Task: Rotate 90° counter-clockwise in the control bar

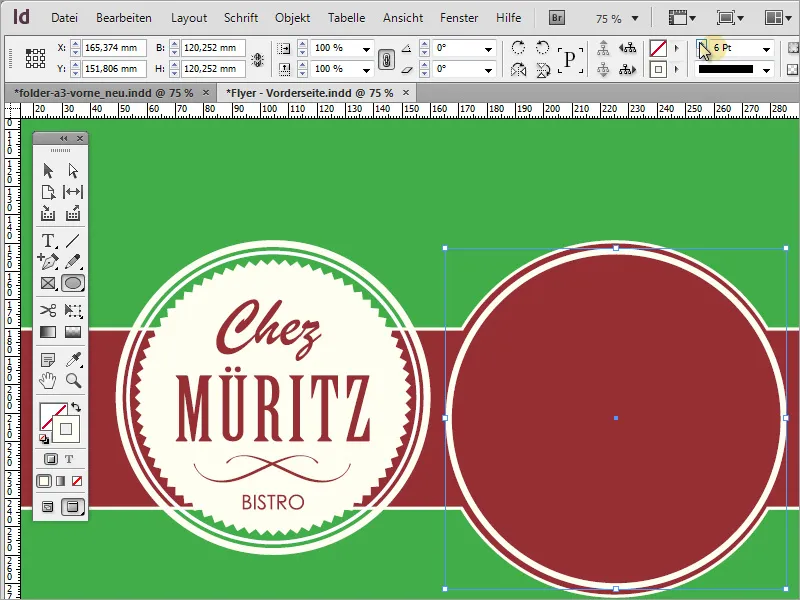Action: point(542,47)
